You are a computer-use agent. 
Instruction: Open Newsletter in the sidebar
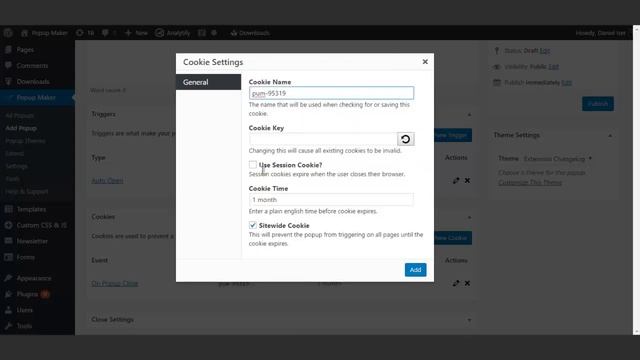click(x=32, y=241)
